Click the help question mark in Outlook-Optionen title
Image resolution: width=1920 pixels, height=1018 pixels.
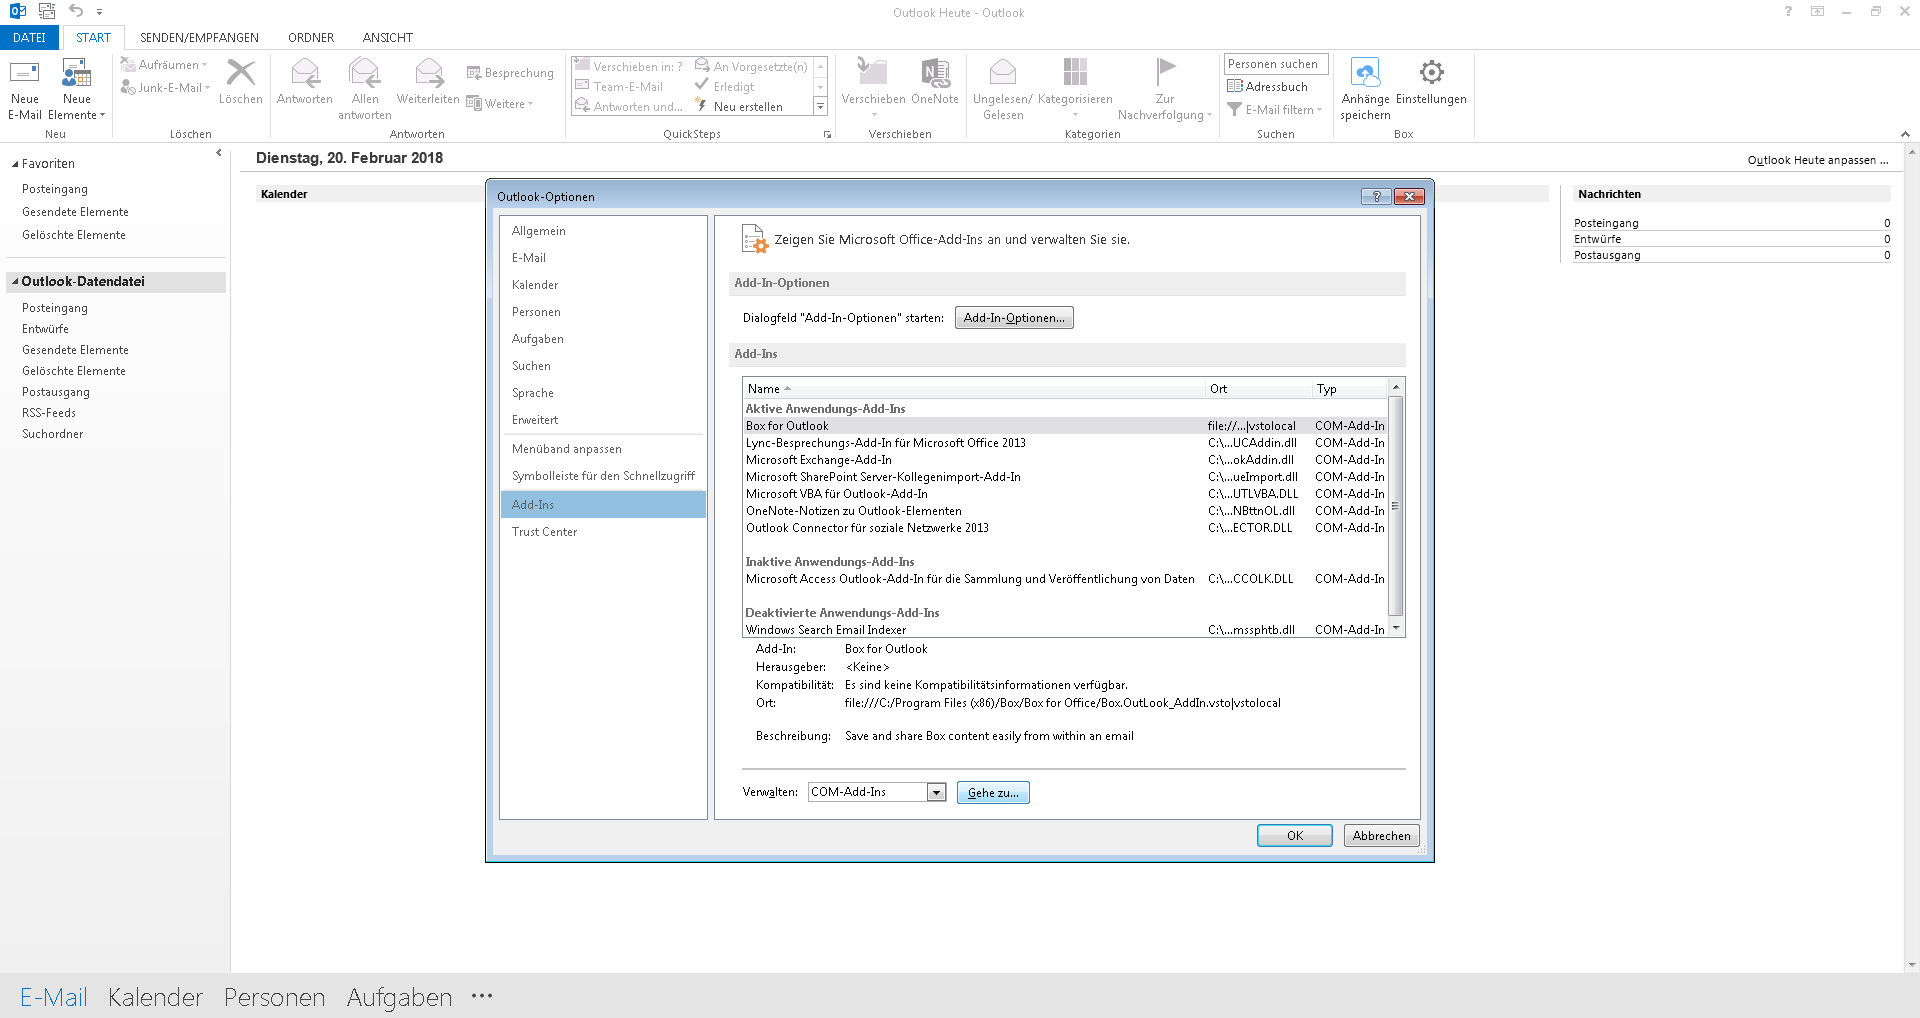tap(1376, 196)
